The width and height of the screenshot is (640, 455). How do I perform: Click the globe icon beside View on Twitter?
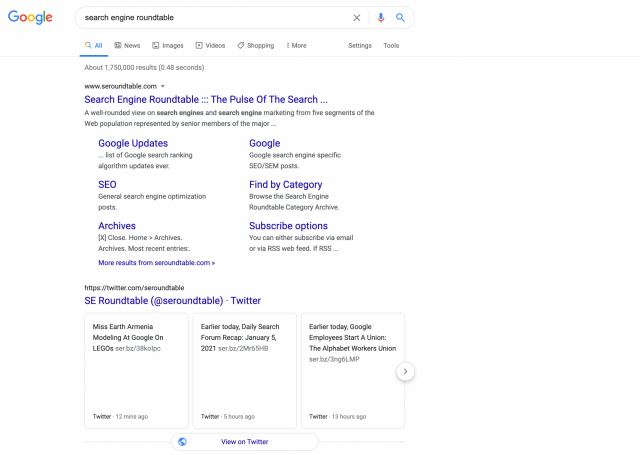pyautogui.click(x=182, y=442)
